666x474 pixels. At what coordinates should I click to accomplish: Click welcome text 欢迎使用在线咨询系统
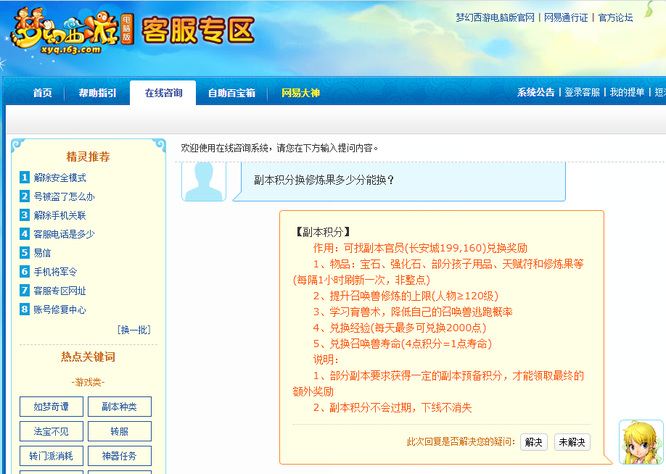click(x=279, y=148)
